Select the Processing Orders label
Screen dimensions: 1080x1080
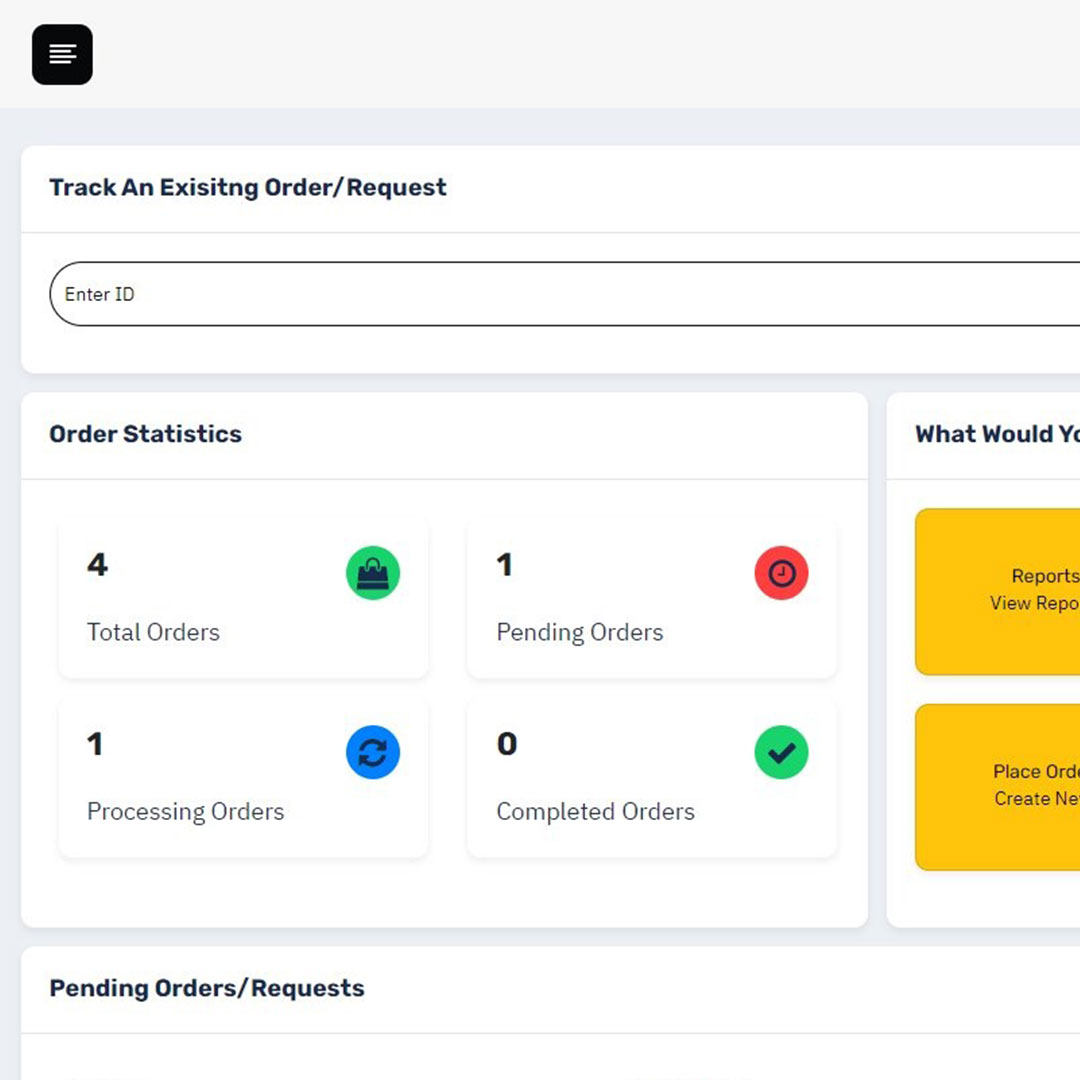[x=185, y=811]
